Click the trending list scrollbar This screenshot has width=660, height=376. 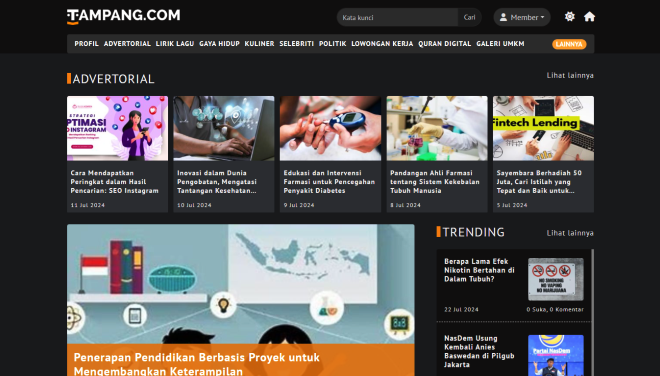tap(593, 312)
